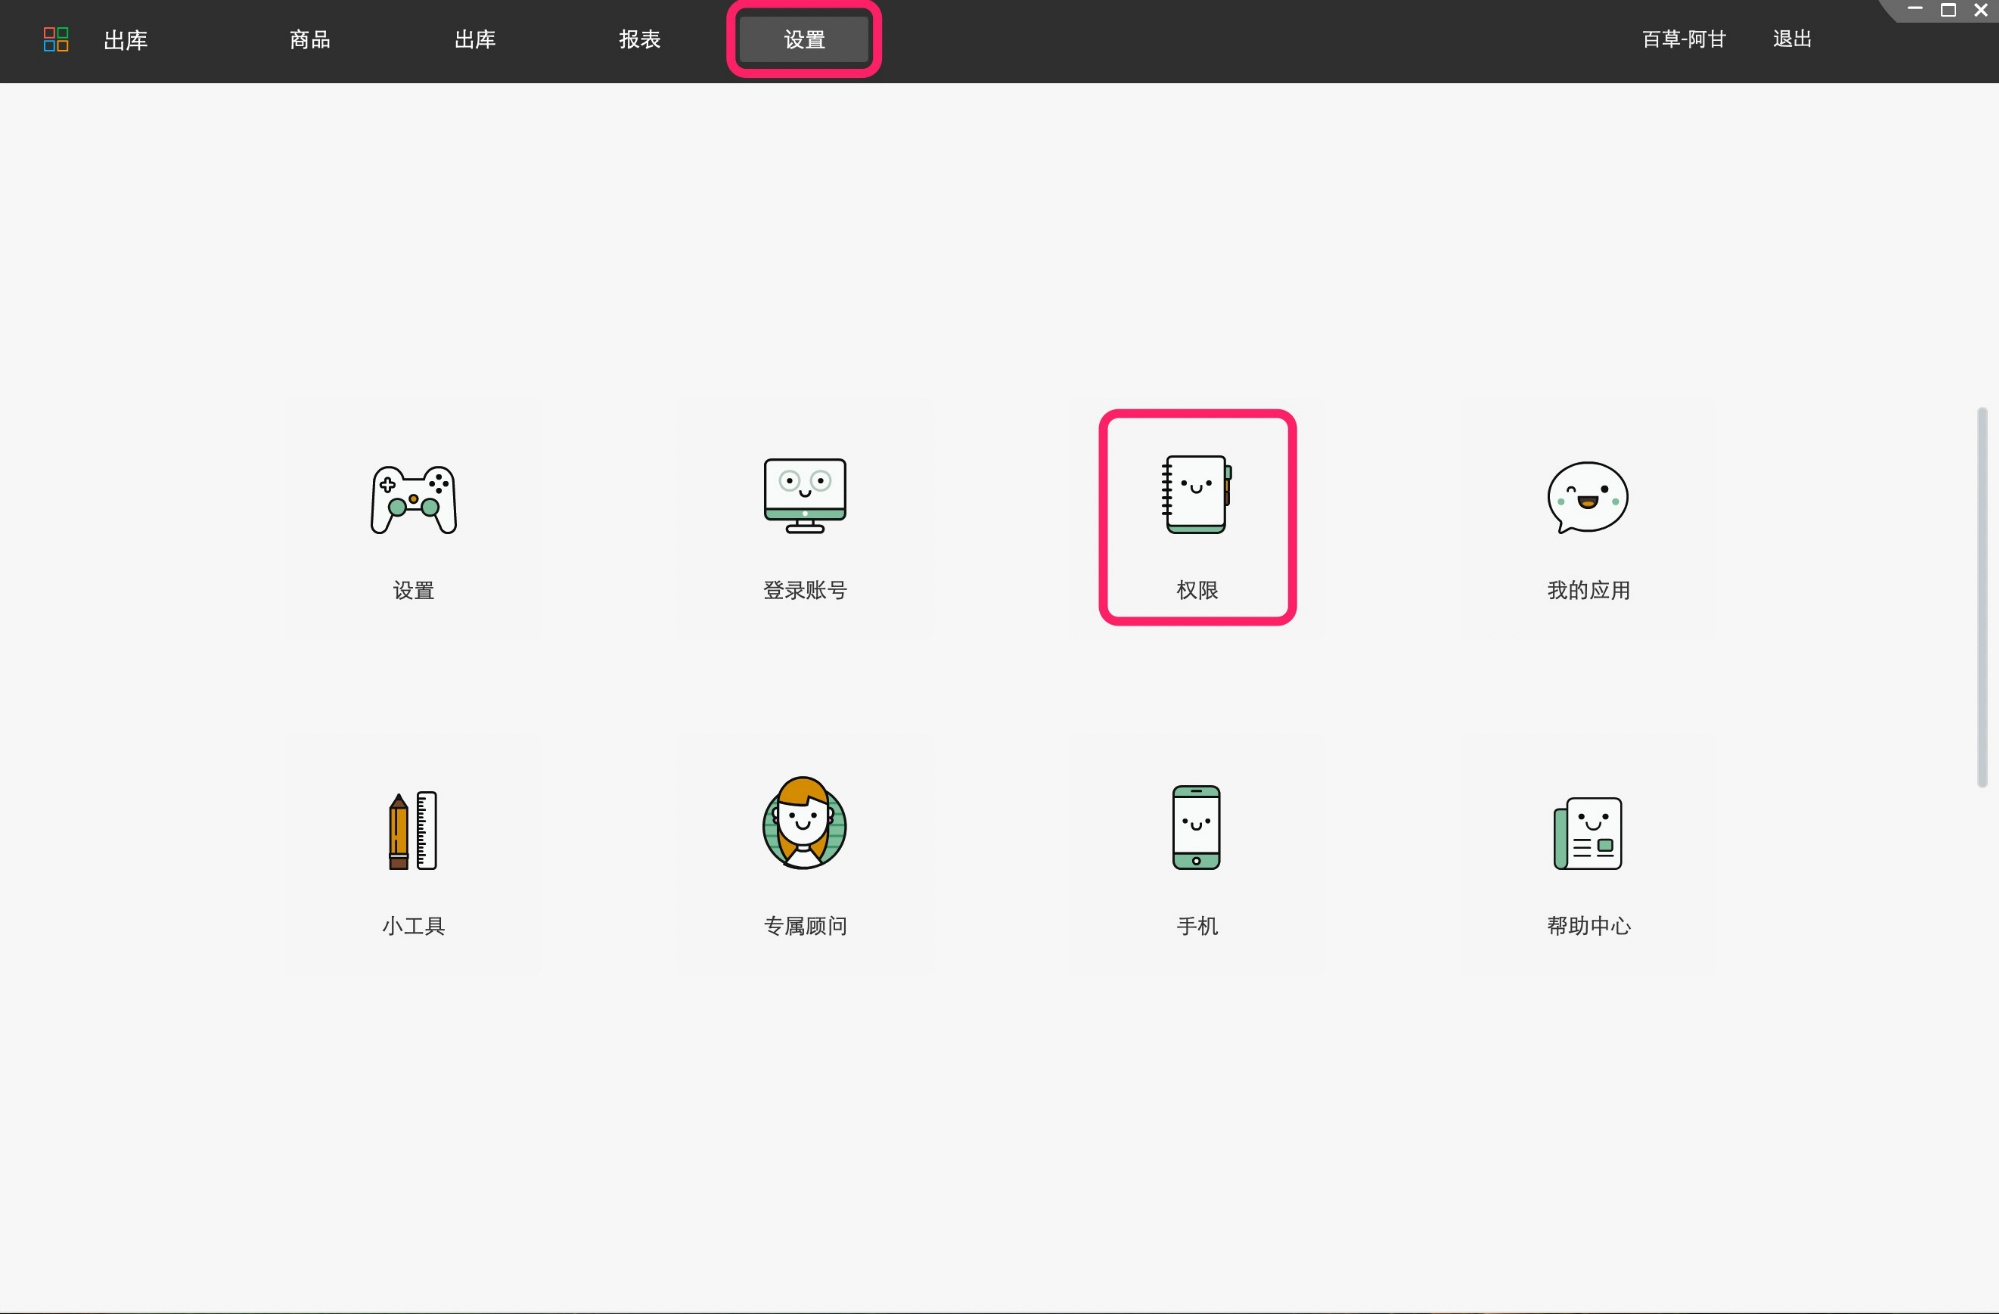Select the 设置 top menu tab
1999x1314 pixels.
[x=804, y=39]
